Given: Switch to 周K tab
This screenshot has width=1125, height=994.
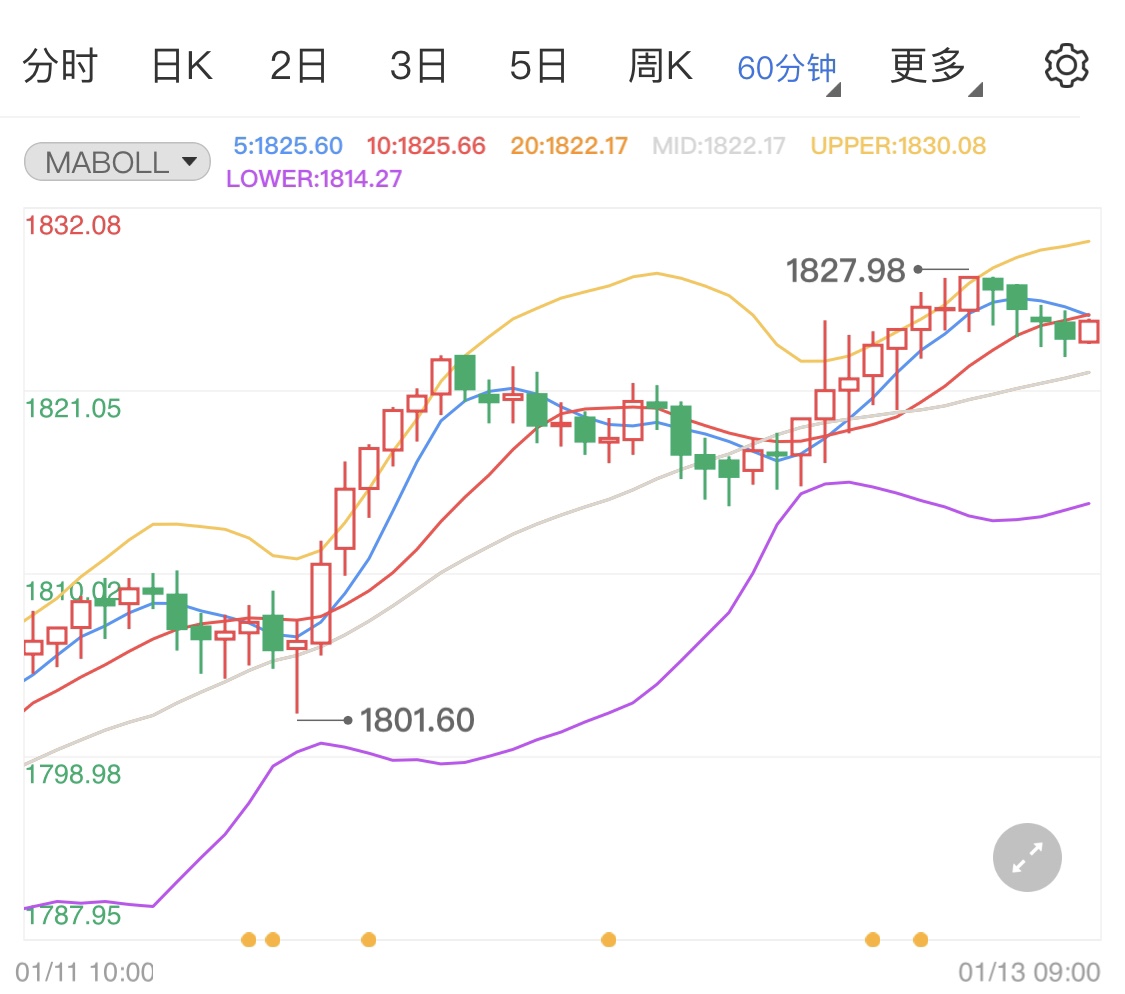Looking at the screenshot, I should pos(660,66).
